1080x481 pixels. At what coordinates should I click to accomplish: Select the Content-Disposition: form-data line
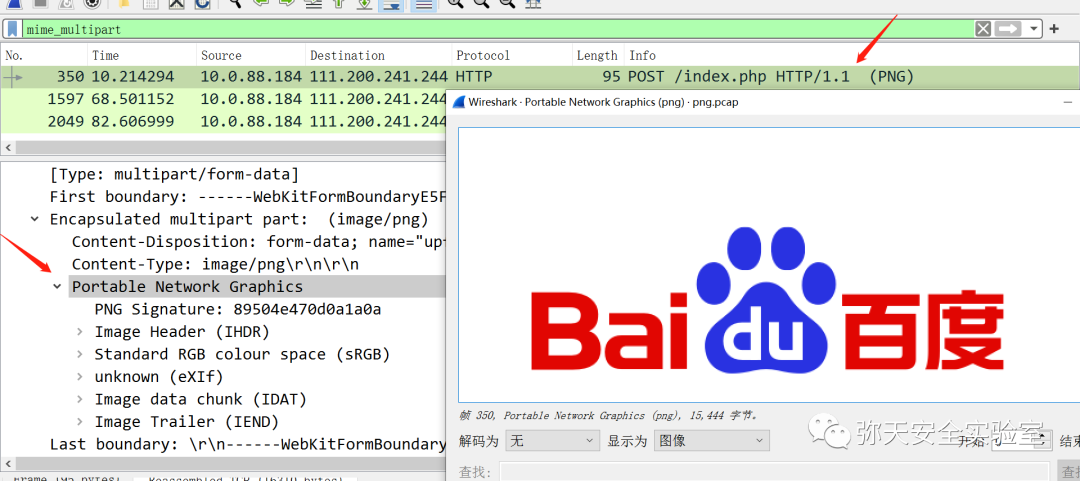click(x=259, y=242)
